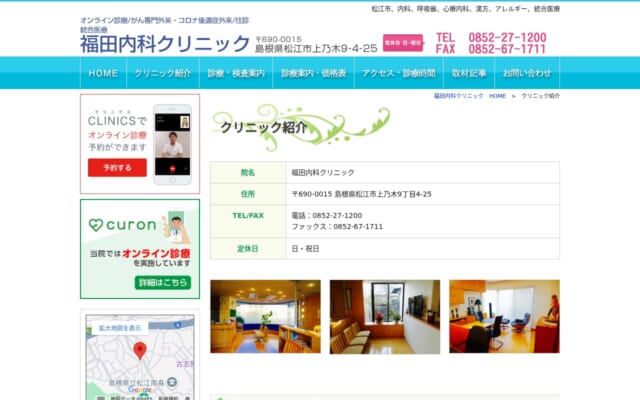Click the rightmost lounge chairs photo
Image resolution: width=640 pixels, height=400 pixels.
point(504,316)
